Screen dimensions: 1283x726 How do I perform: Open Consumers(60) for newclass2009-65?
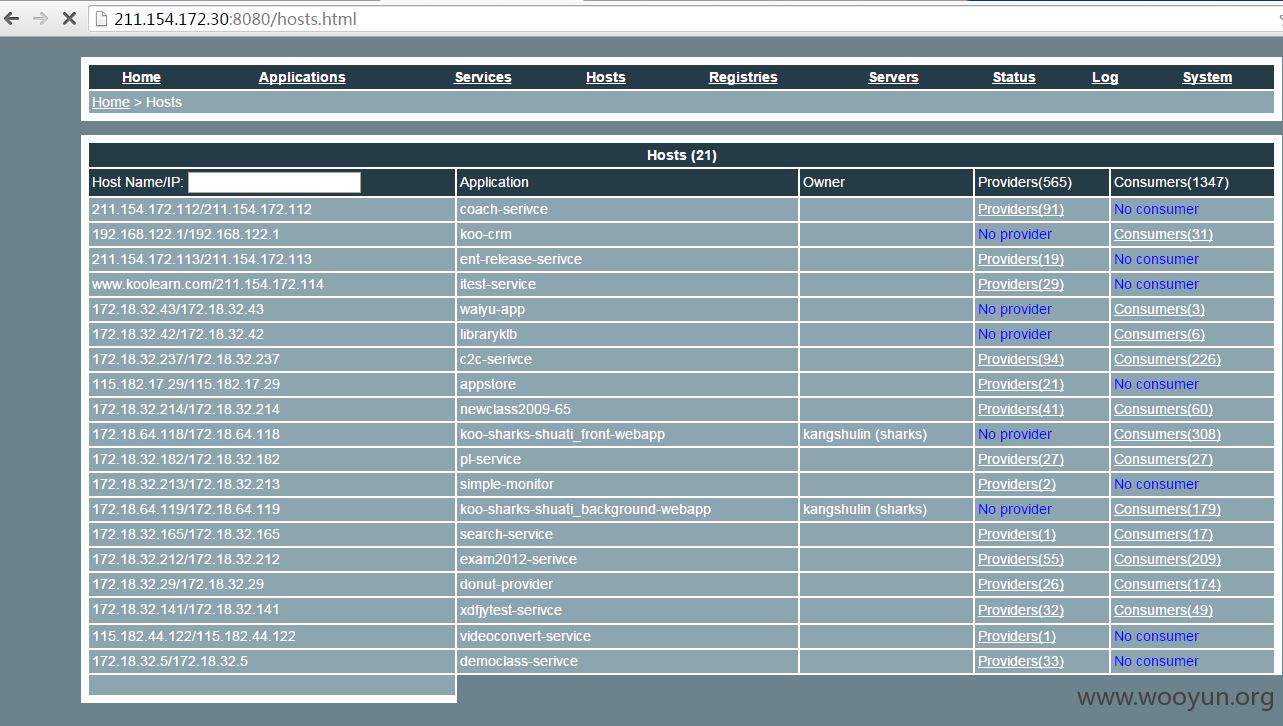click(1163, 409)
